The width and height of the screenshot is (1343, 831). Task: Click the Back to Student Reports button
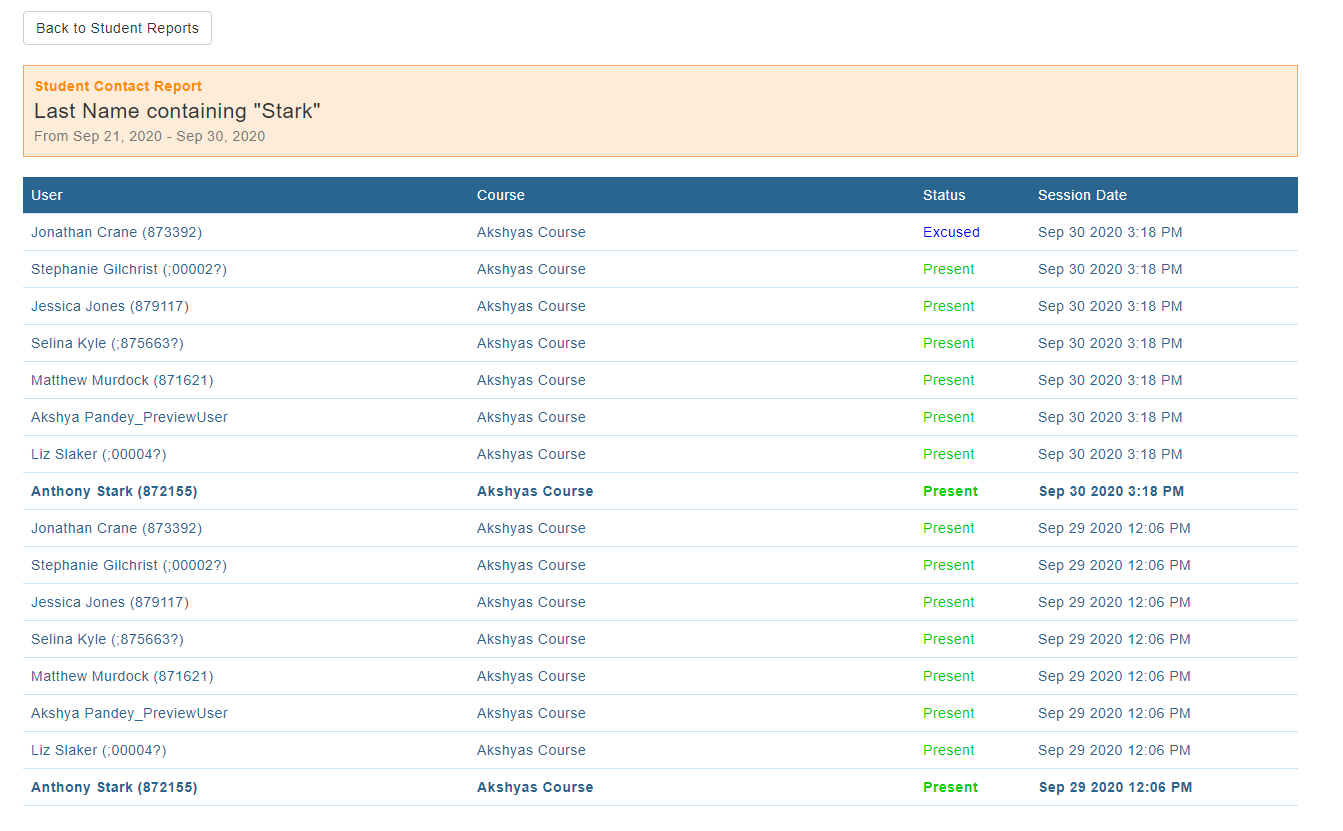pyautogui.click(x=117, y=28)
